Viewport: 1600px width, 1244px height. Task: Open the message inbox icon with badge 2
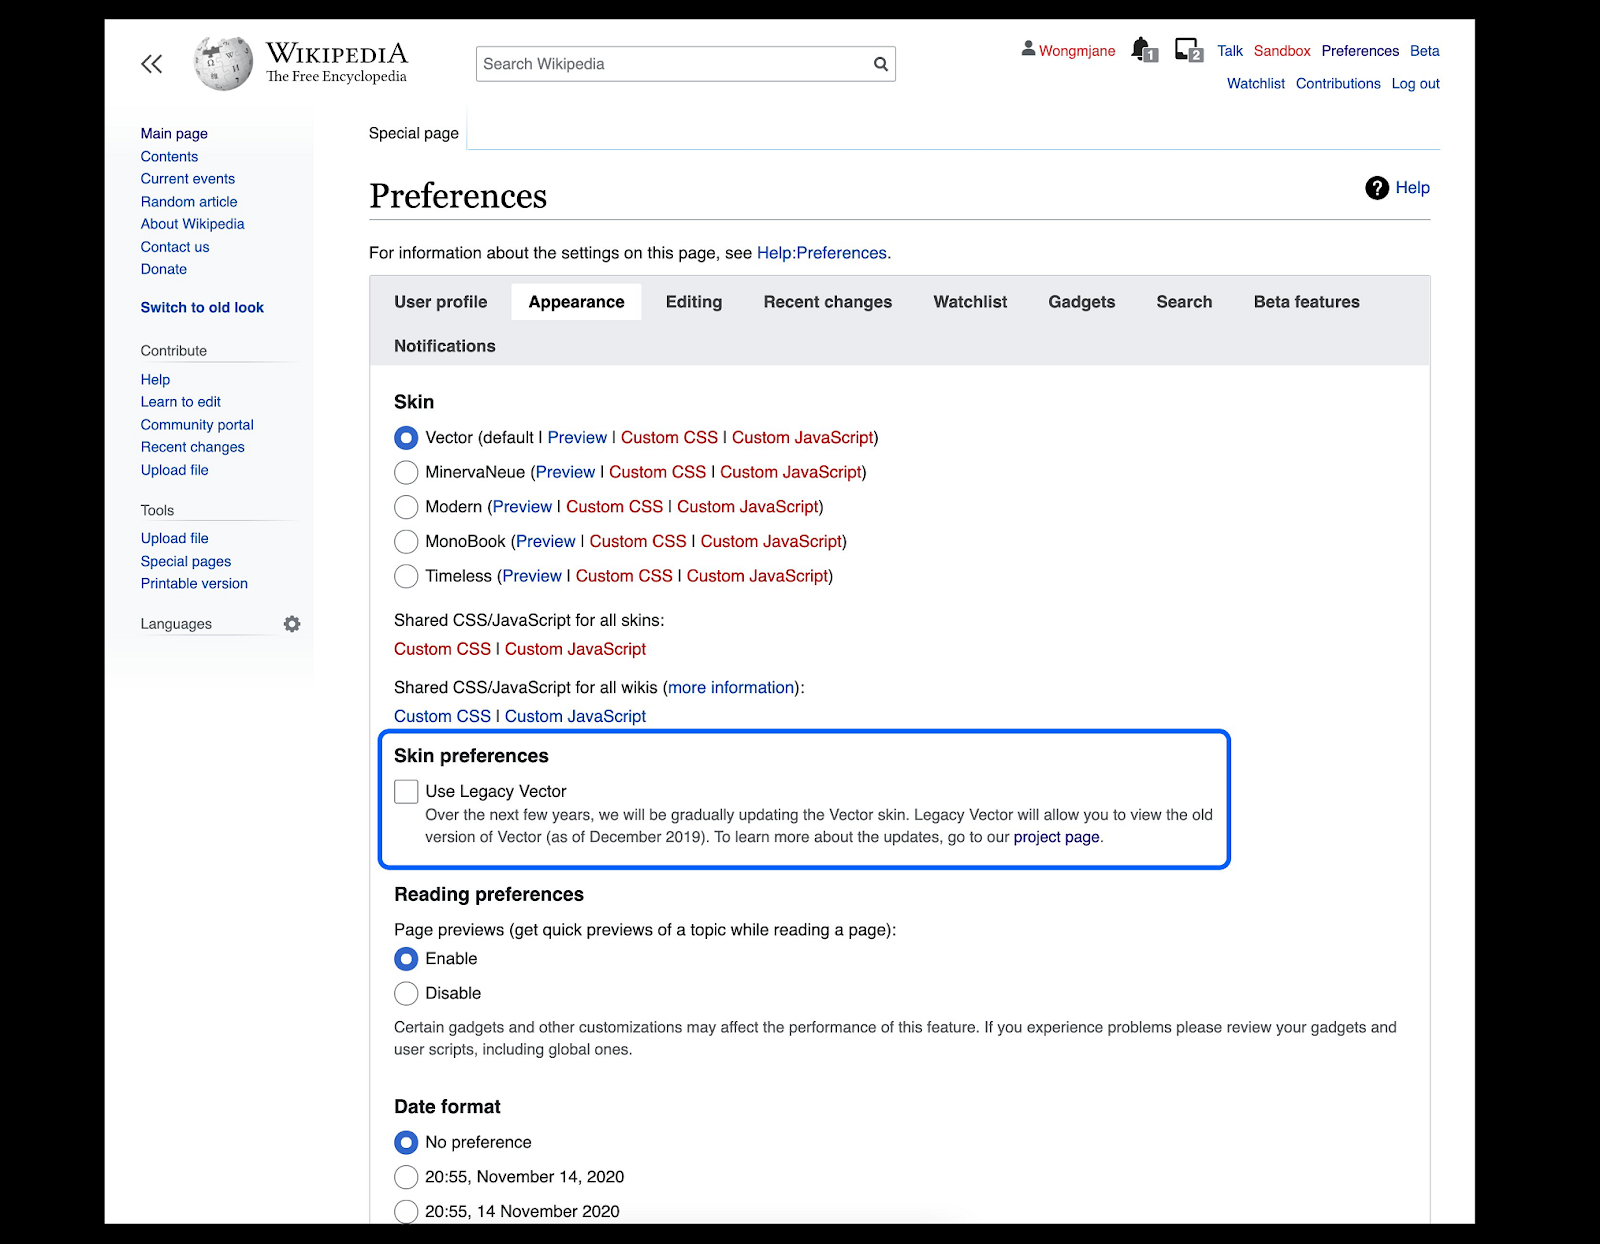click(x=1187, y=48)
